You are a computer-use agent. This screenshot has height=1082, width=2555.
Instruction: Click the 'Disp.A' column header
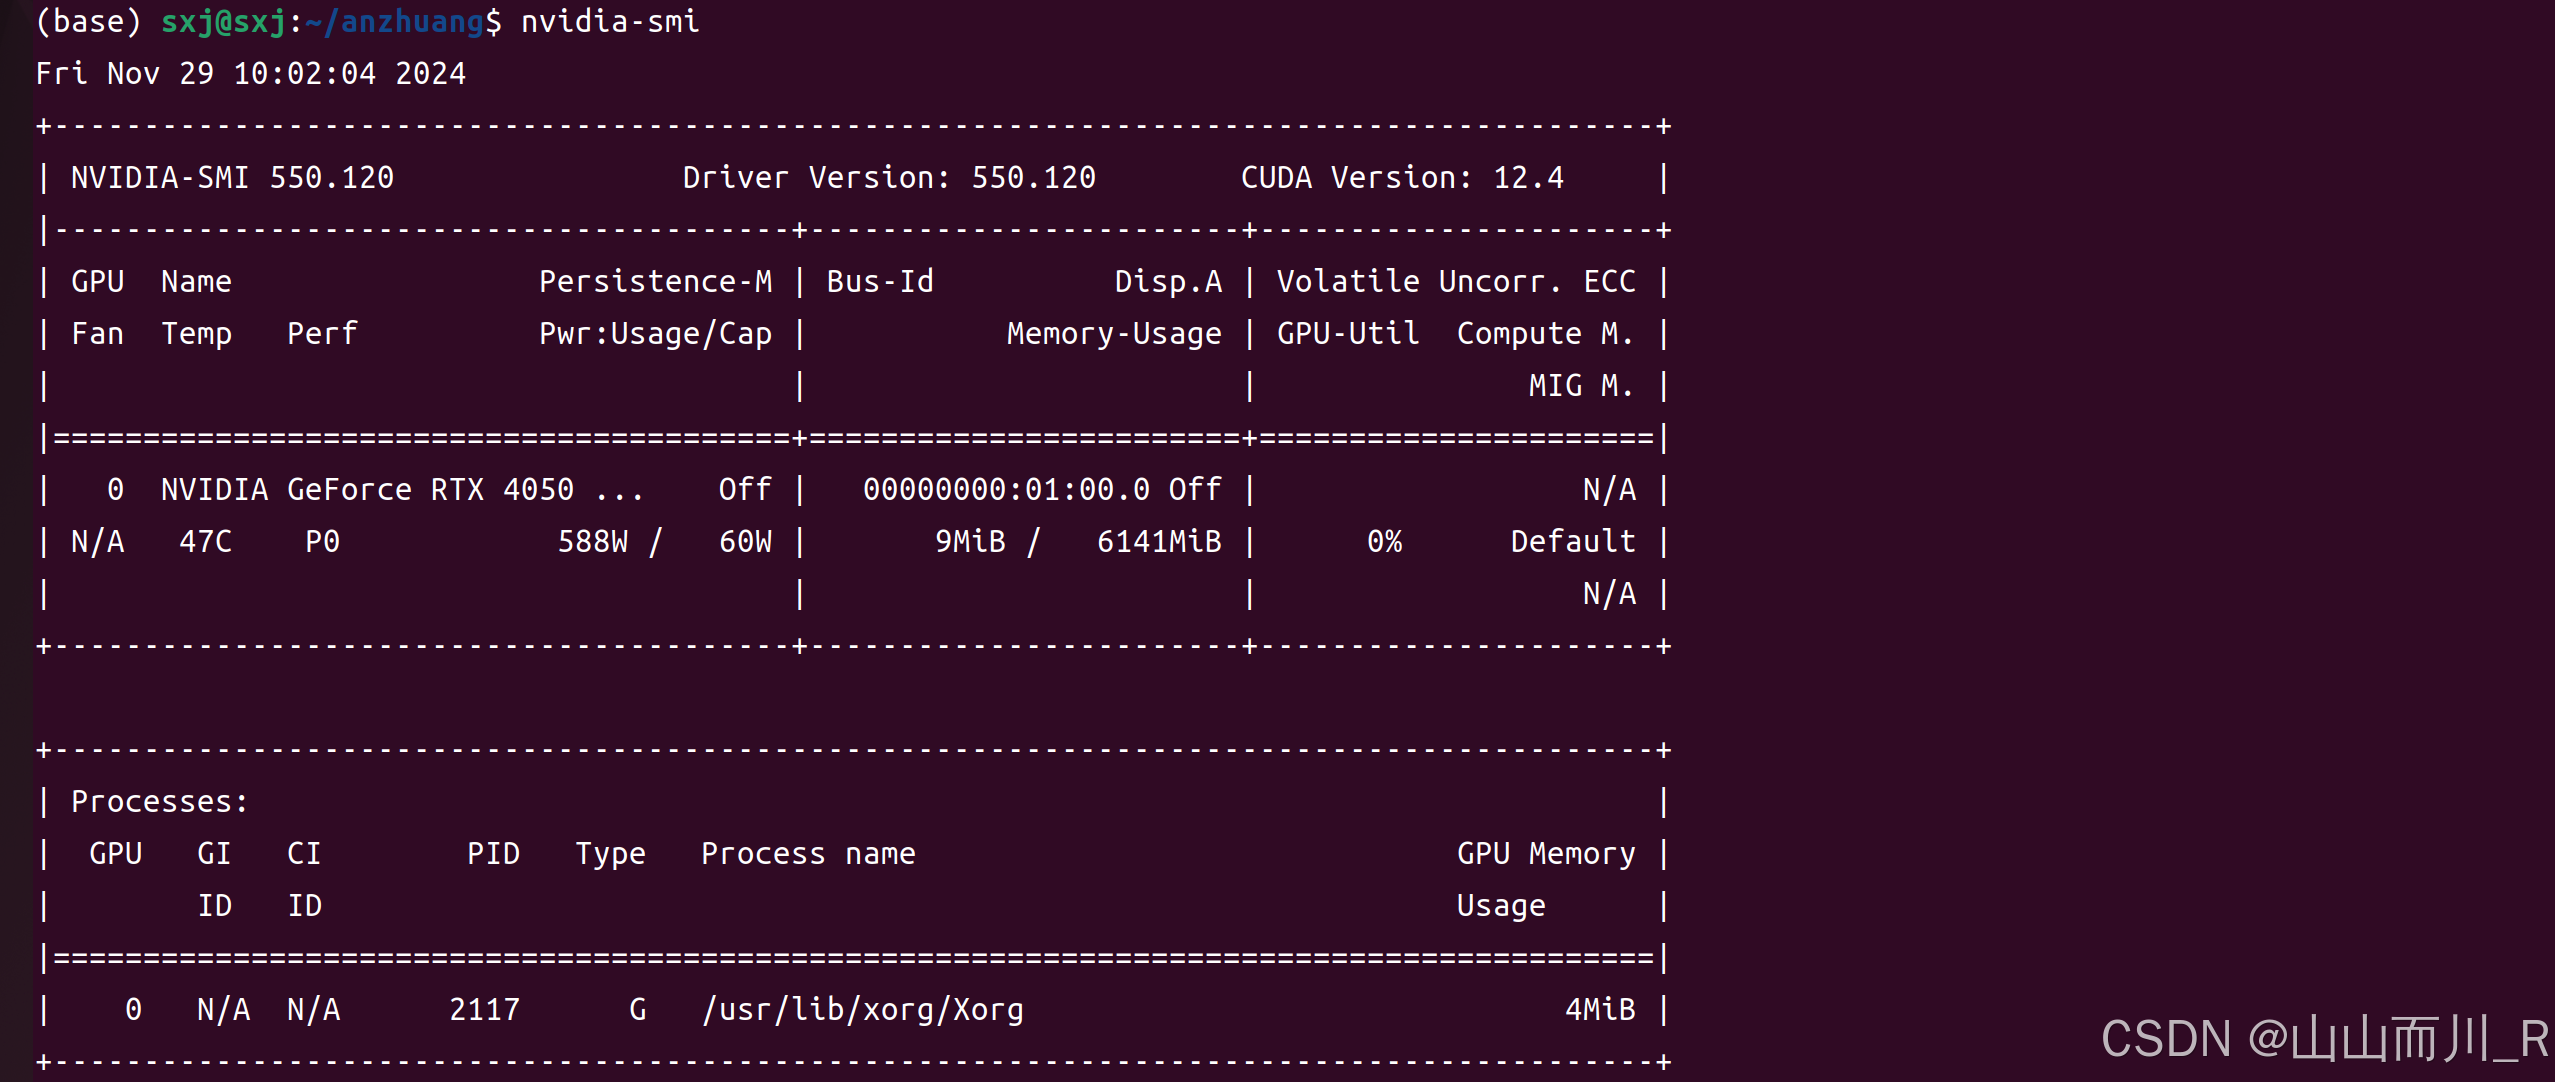[1168, 281]
